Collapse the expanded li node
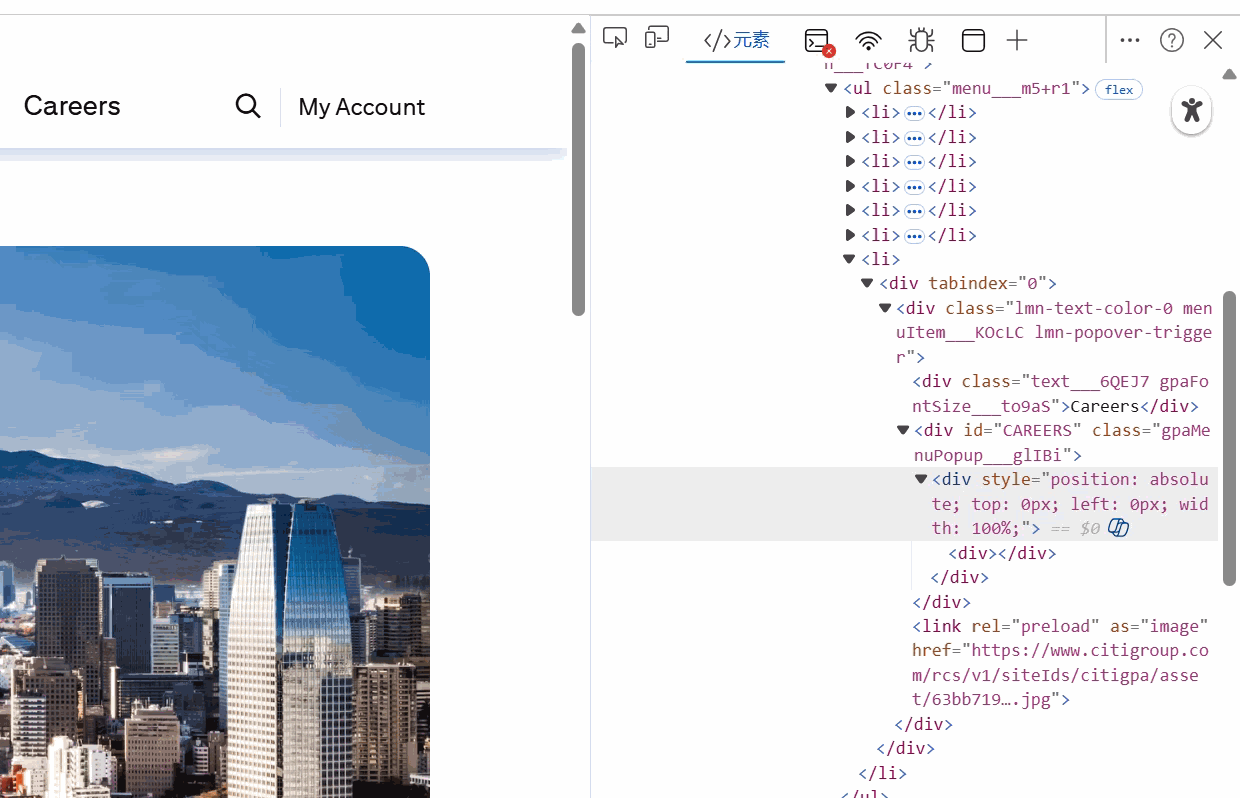This screenshot has height=798, width=1240. 850,259
